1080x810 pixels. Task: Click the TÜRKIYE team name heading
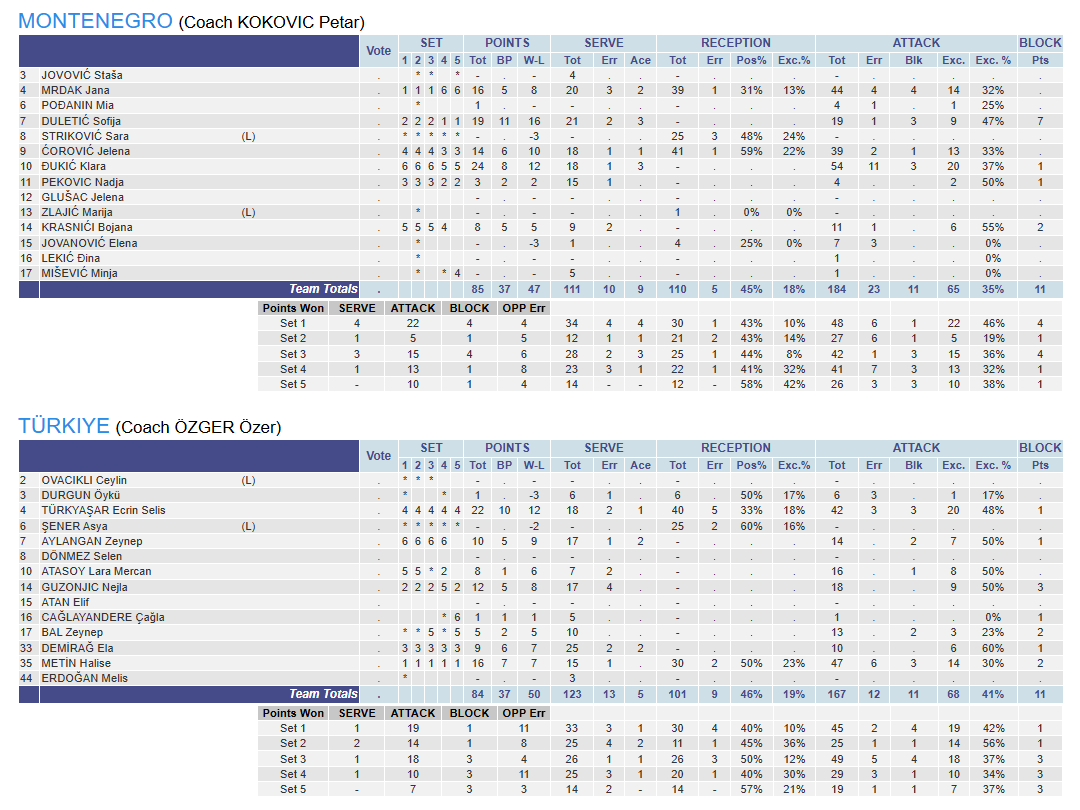[x=63, y=427]
